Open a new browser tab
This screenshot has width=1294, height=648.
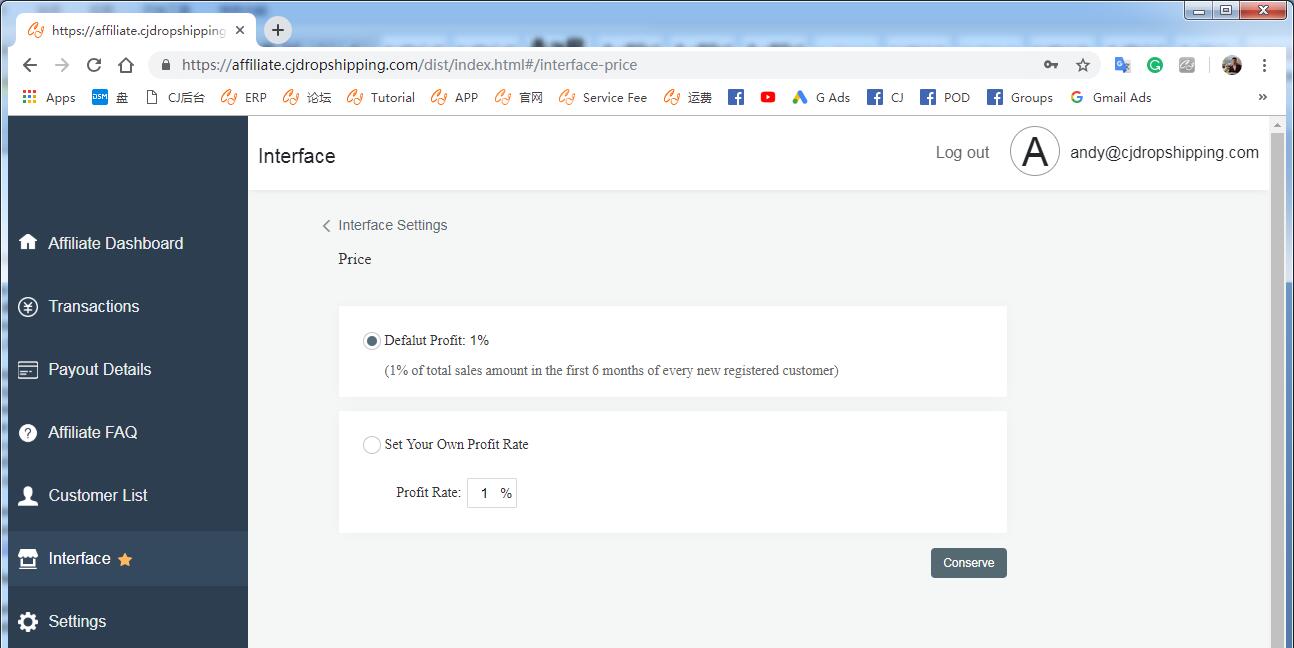[278, 30]
